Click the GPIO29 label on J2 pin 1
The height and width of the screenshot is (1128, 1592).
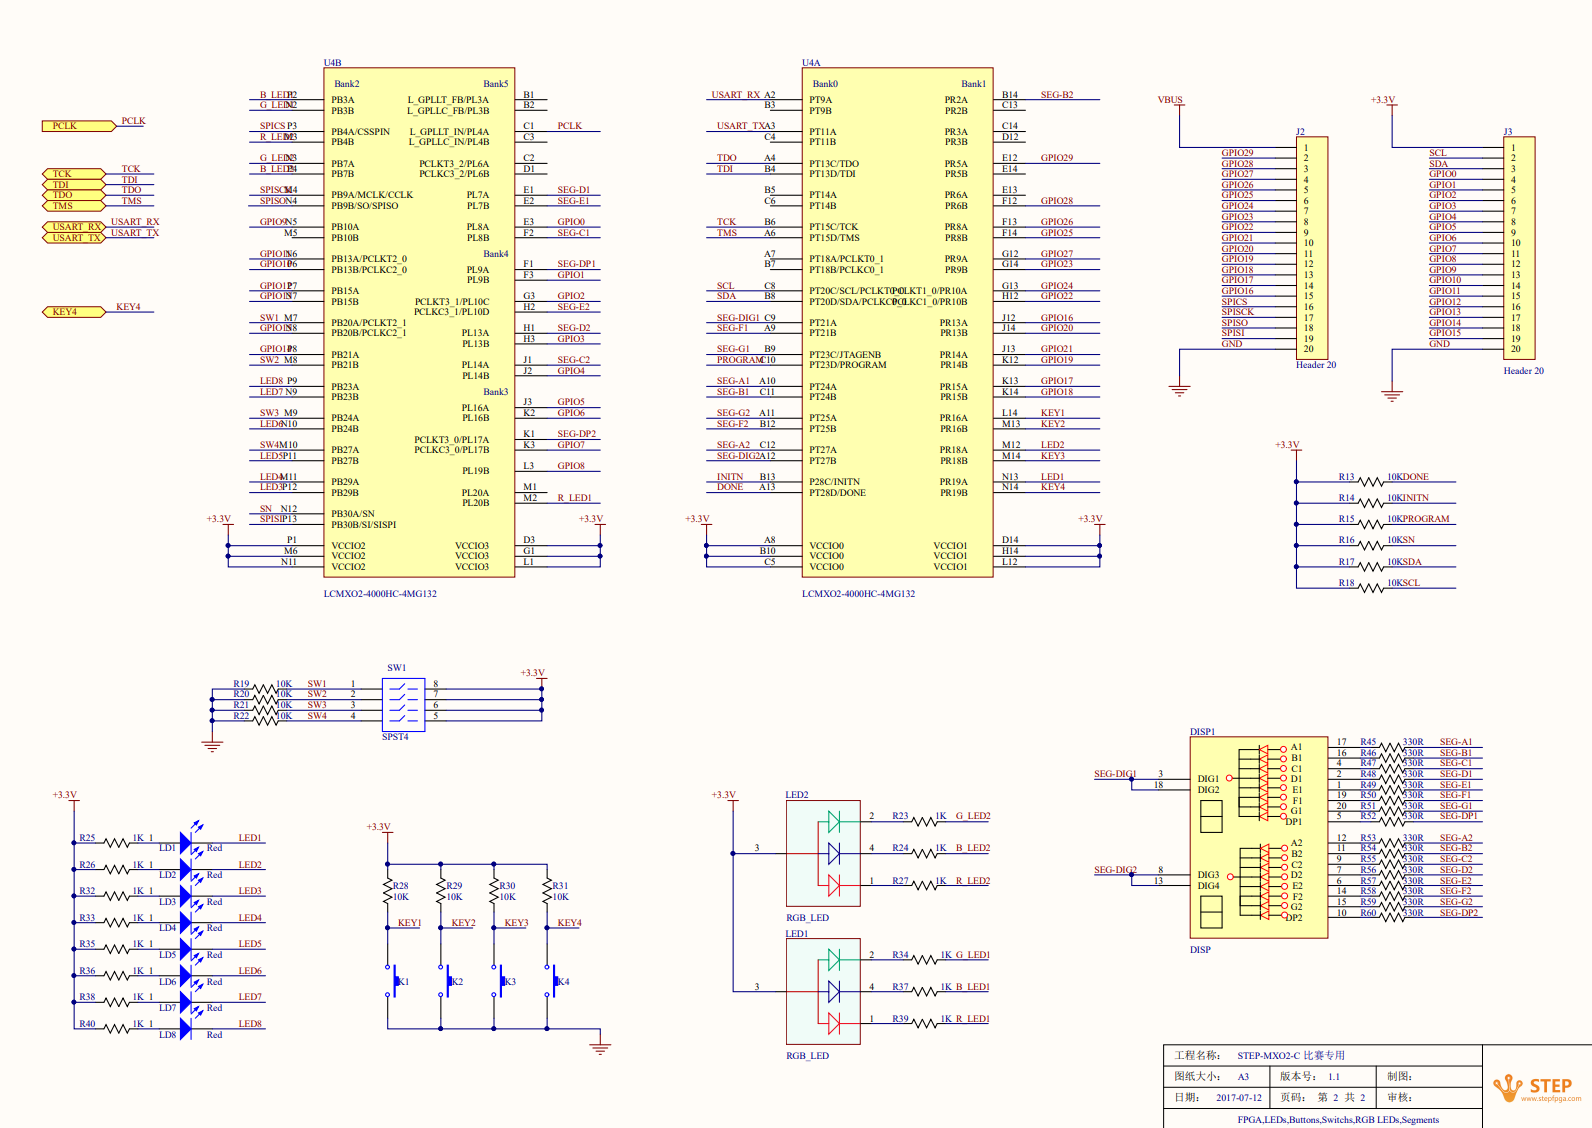[1237, 153]
